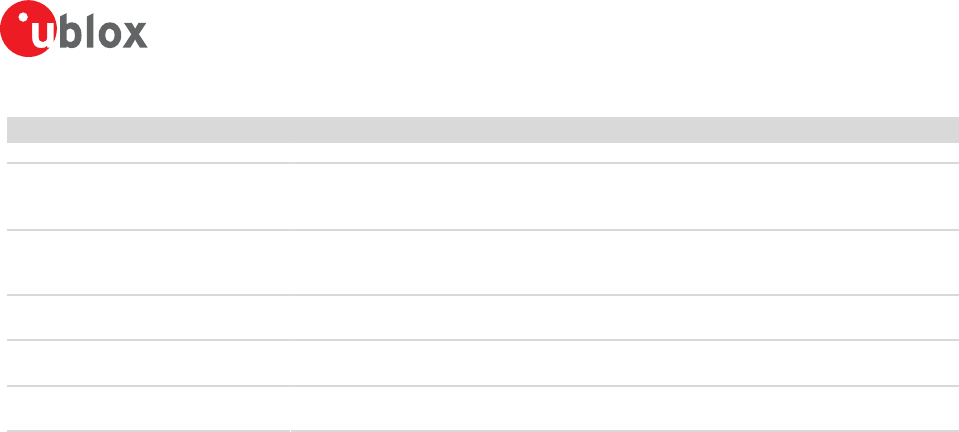Click the red circle with white u
This screenshot has height=432, width=959.
point(29,29)
